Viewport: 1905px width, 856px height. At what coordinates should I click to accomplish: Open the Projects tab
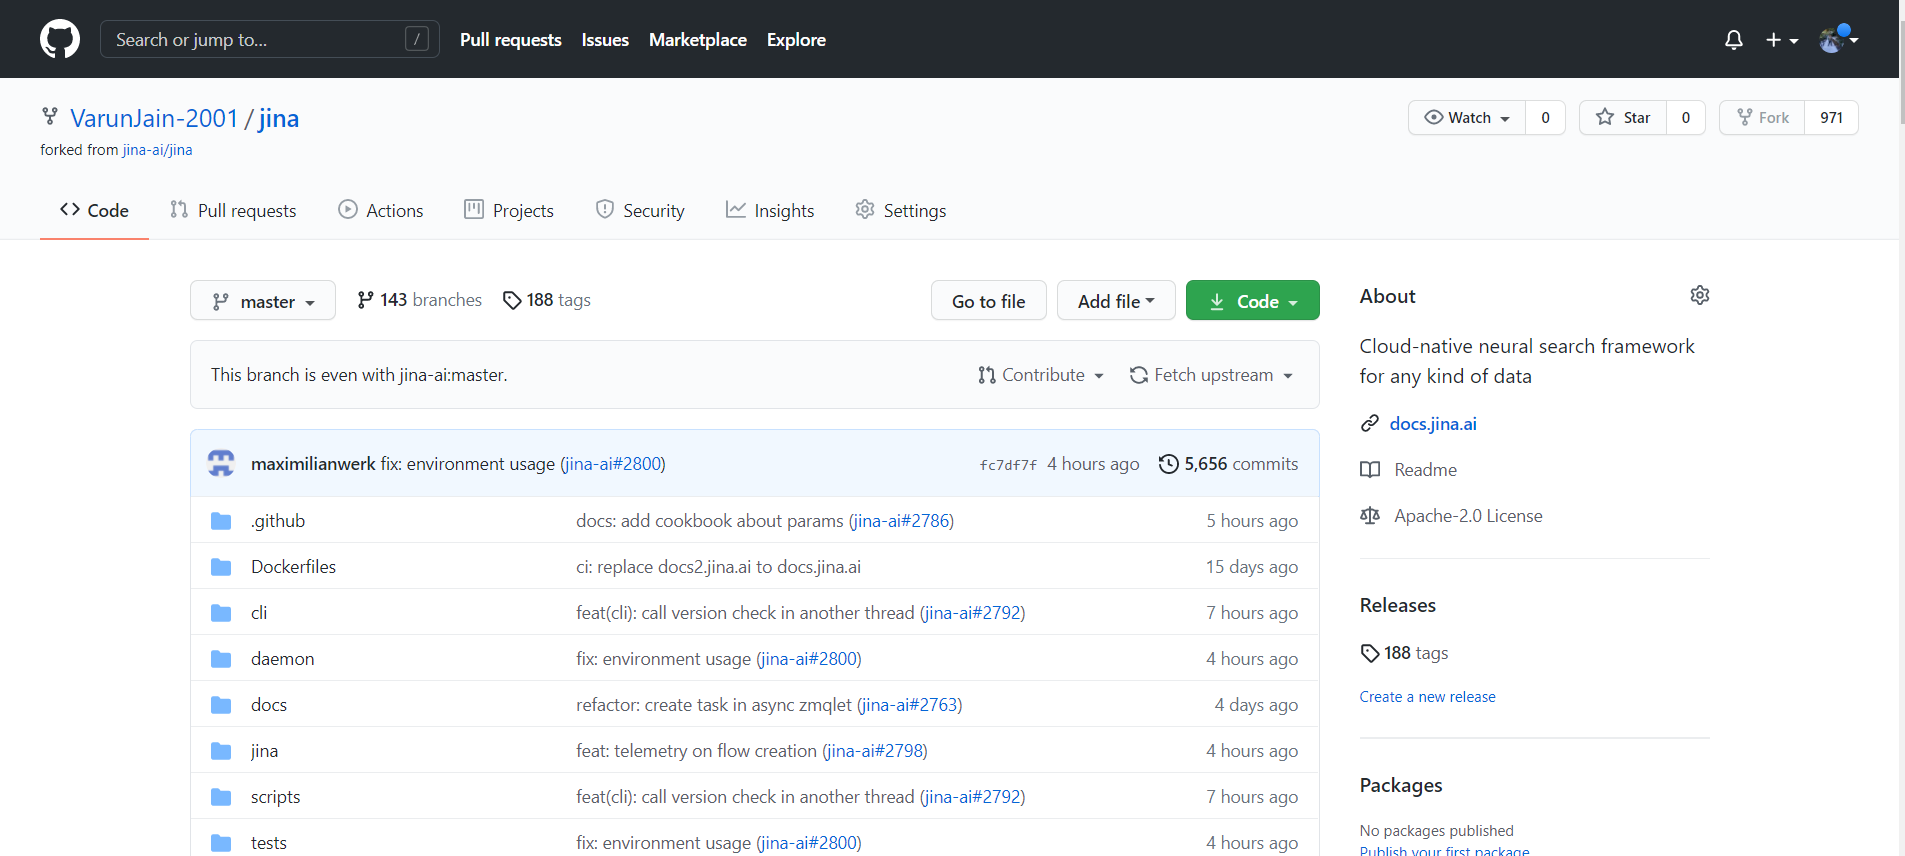point(509,210)
